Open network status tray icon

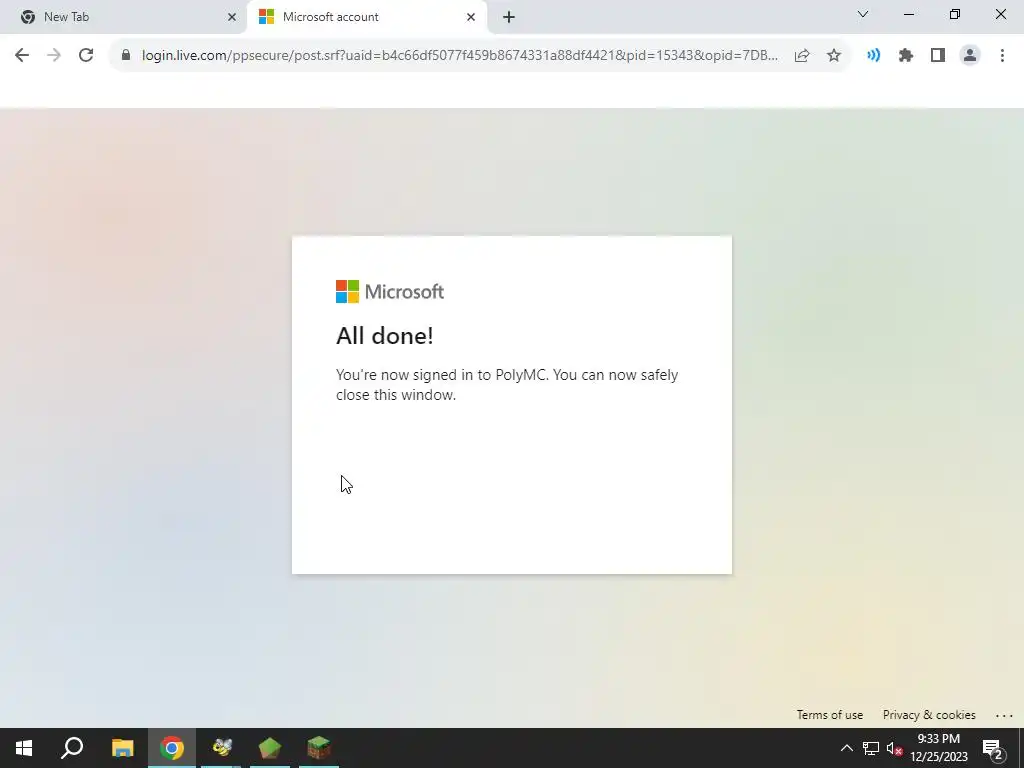point(871,748)
